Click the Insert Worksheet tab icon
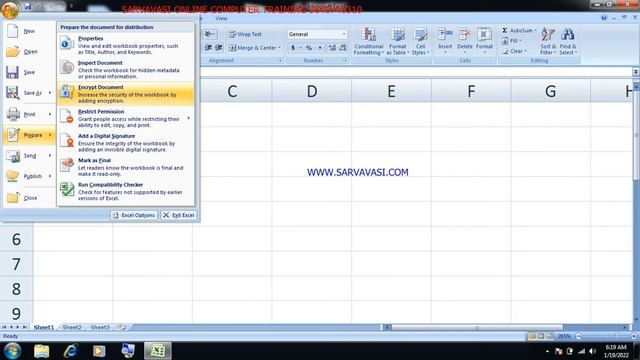Image resolution: width=640 pixels, height=360 pixels. tap(121, 327)
